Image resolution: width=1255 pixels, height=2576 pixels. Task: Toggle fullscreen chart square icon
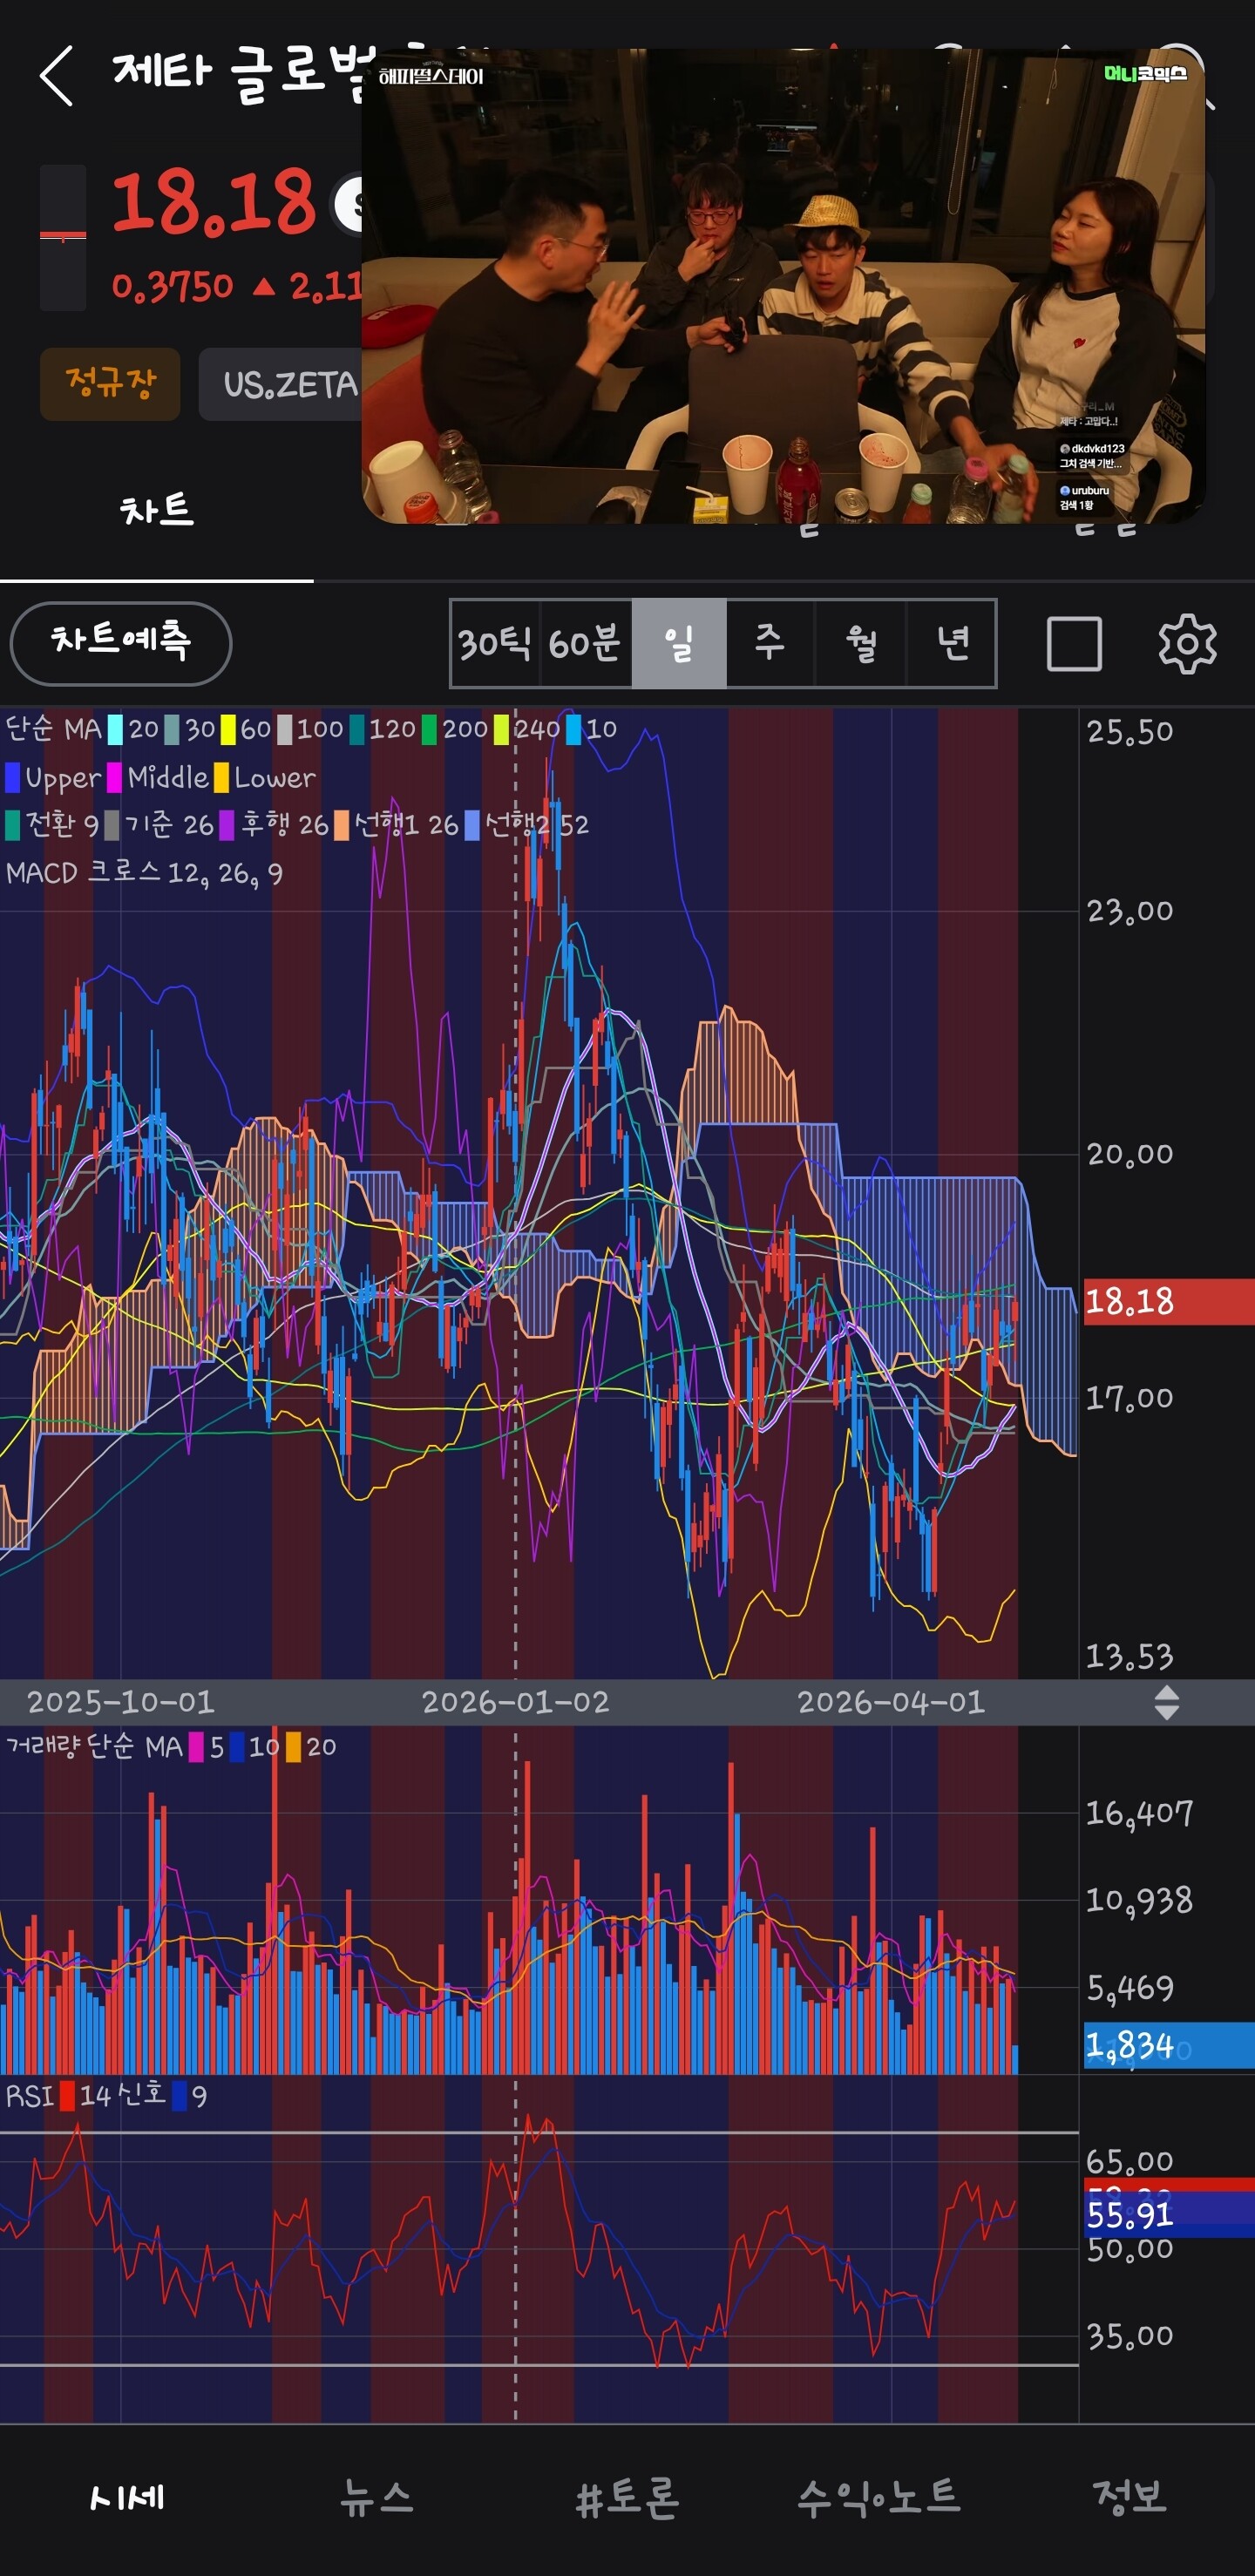(1074, 643)
